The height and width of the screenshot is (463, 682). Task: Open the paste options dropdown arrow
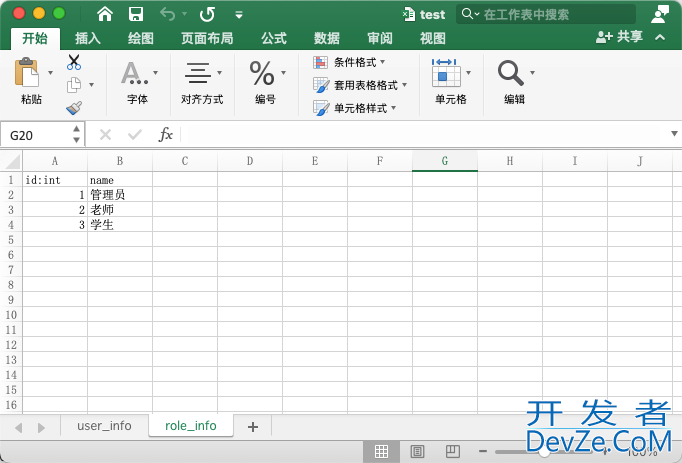click(x=50, y=73)
